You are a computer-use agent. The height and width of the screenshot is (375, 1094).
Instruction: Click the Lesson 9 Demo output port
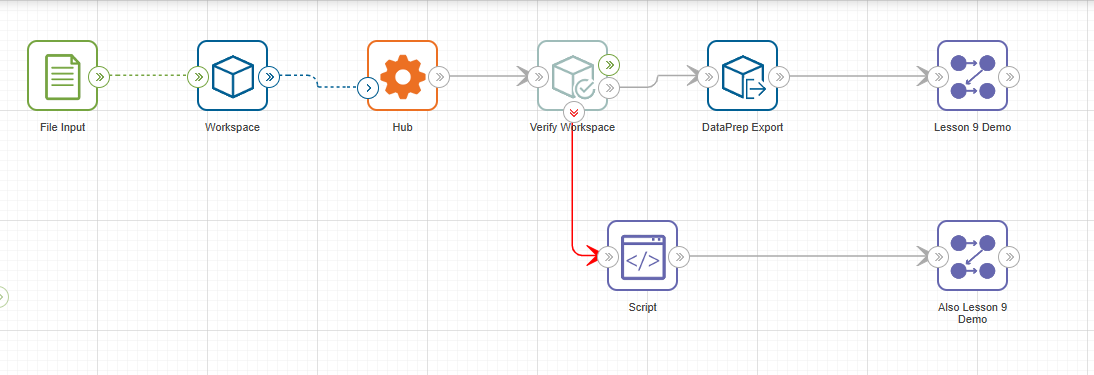pos(1009,76)
